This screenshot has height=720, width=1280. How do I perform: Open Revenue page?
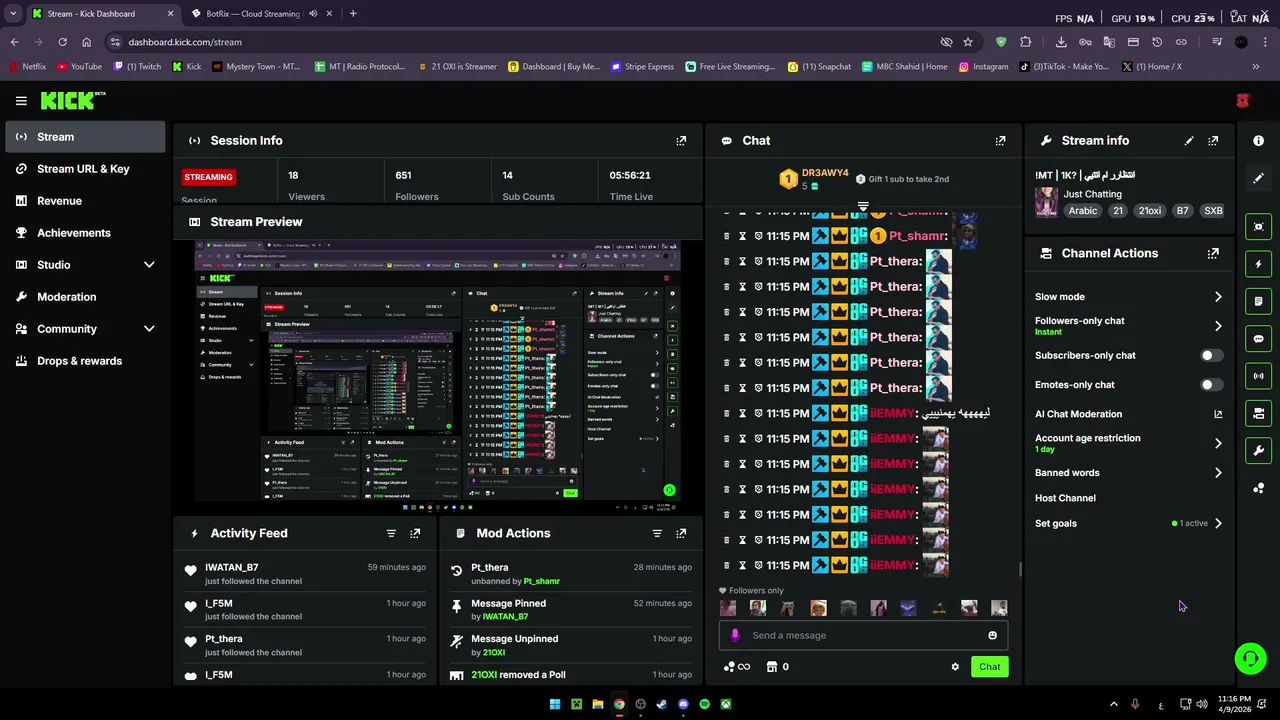[x=85, y=201]
